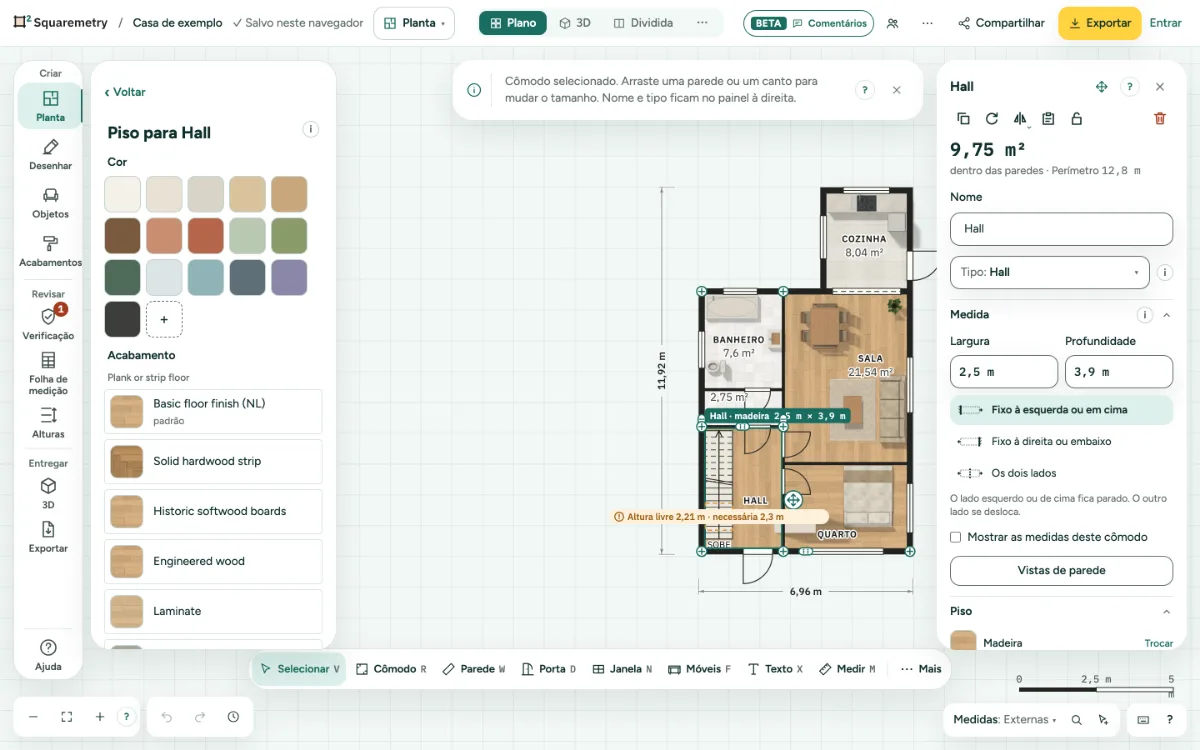Viewport: 1200px width, 750px height.
Task: Open the Medidas: Externas dropdown
Action: [x=1005, y=719]
